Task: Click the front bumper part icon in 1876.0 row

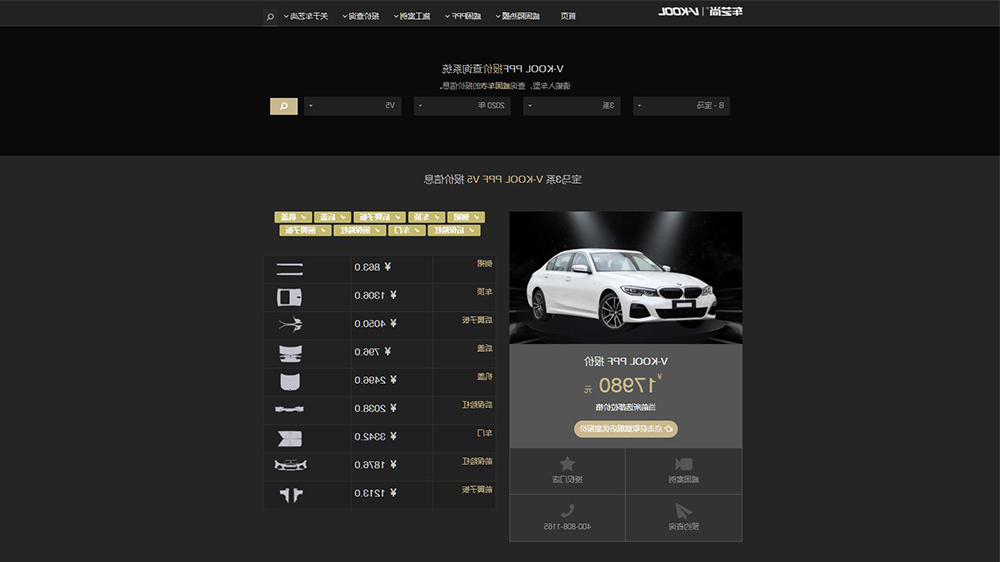Action: [x=290, y=465]
